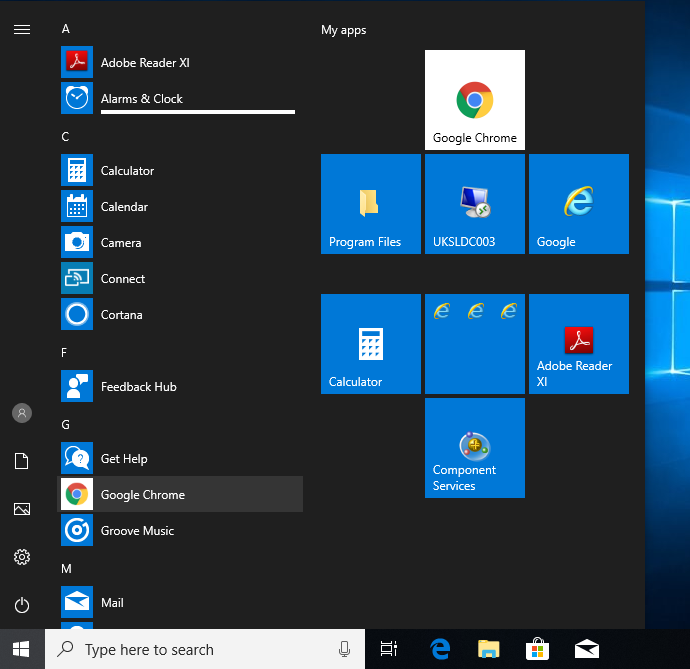Open the Program Files tile
The width and height of the screenshot is (690, 669).
(x=371, y=204)
